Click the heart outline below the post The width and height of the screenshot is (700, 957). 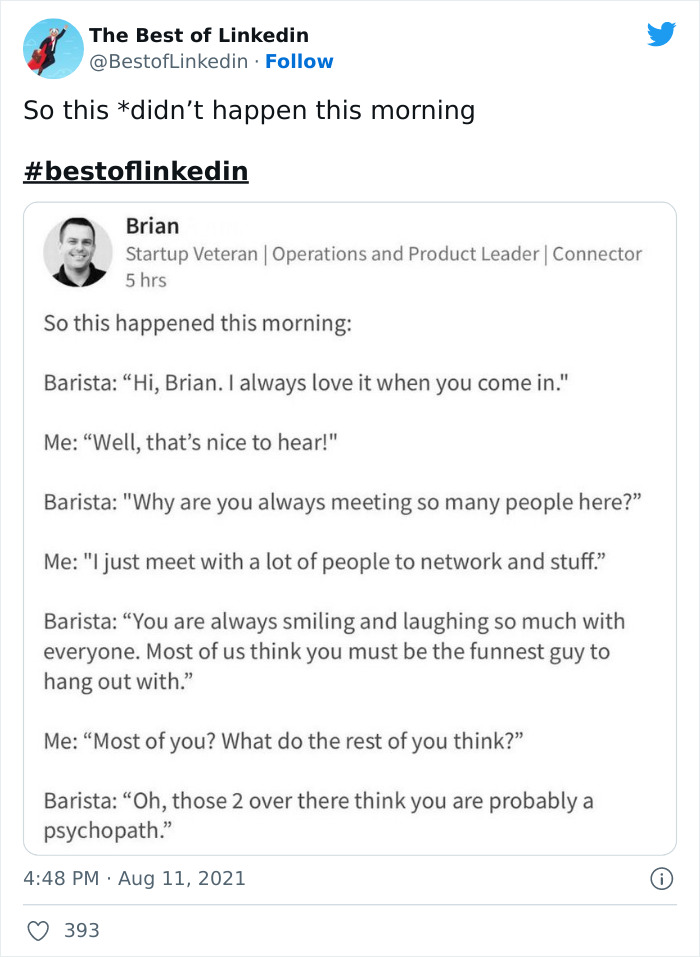coord(38,930)
